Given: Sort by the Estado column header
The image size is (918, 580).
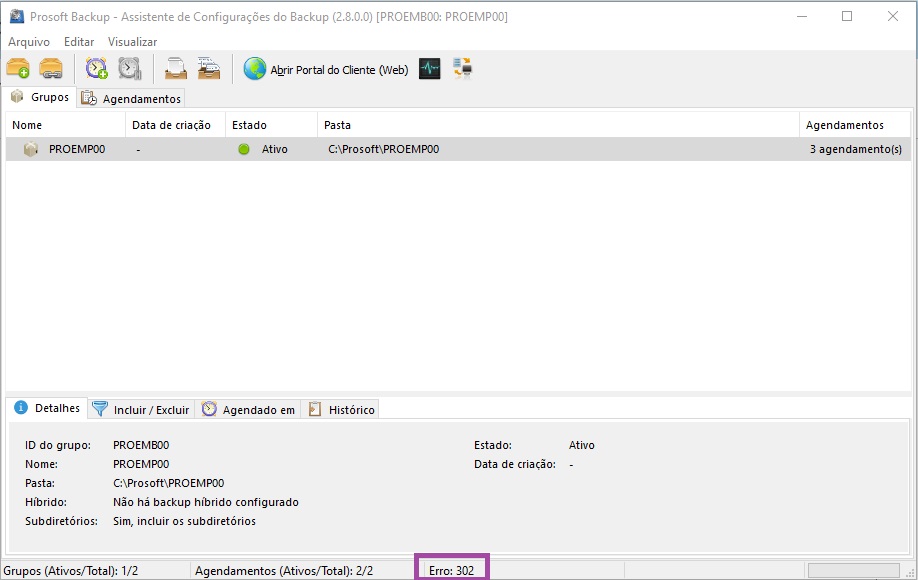Looking at the screenshot, I should coord(272,125).
